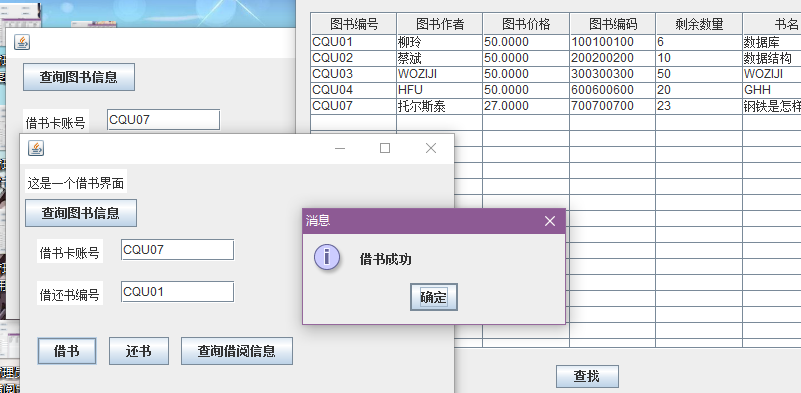Viewport: 801px width, 393px height.
Task: Select the CQU02 cell in the table
Action: point(354,58)
